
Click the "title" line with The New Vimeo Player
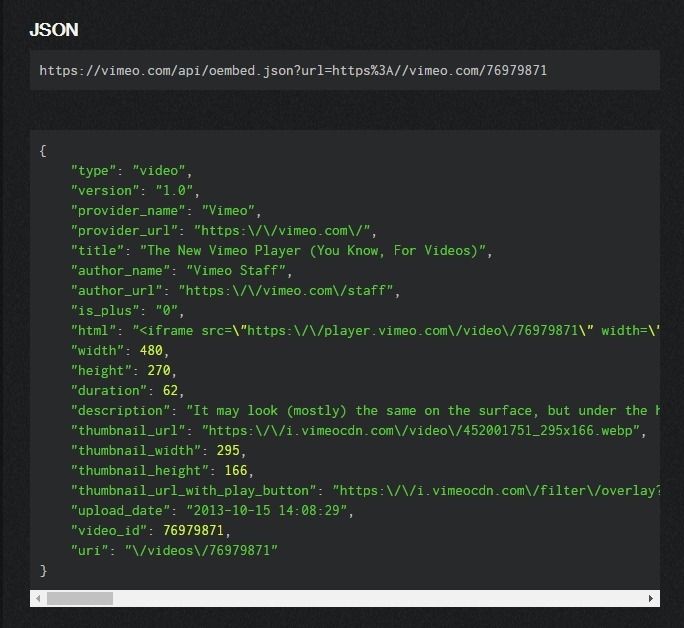coord(282,251)
